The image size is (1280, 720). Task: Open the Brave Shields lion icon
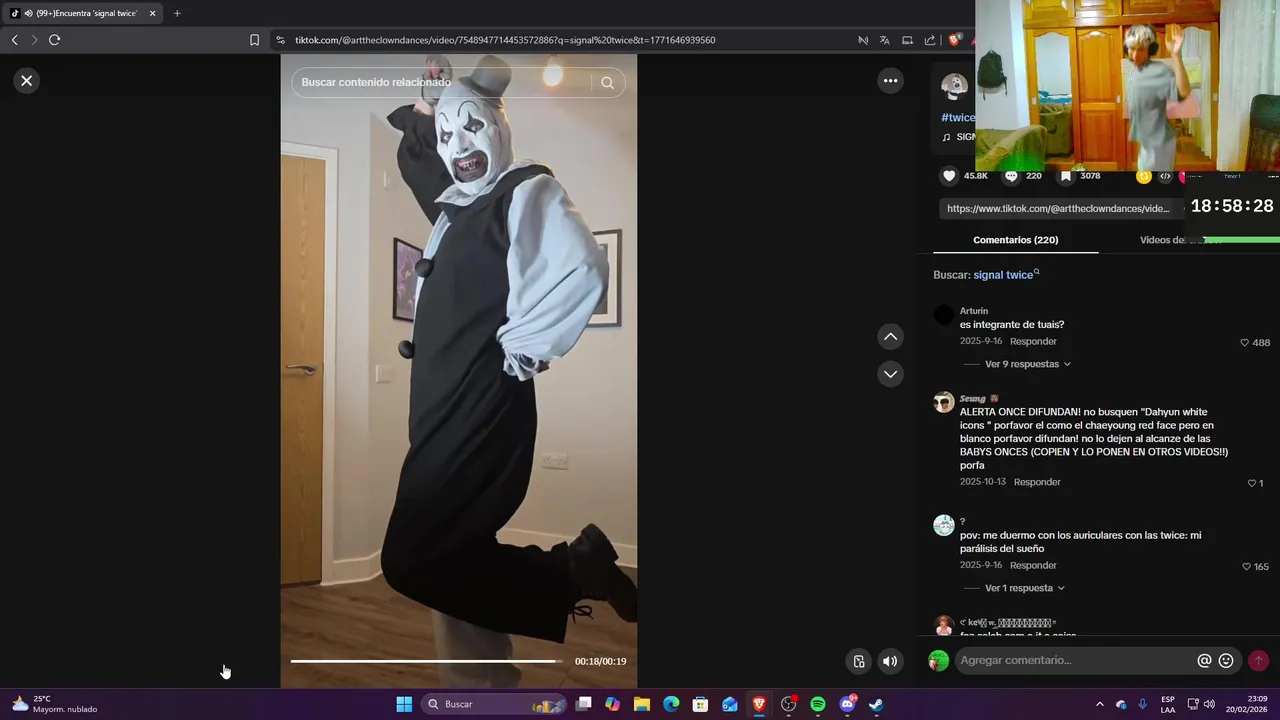coord(955,40)
